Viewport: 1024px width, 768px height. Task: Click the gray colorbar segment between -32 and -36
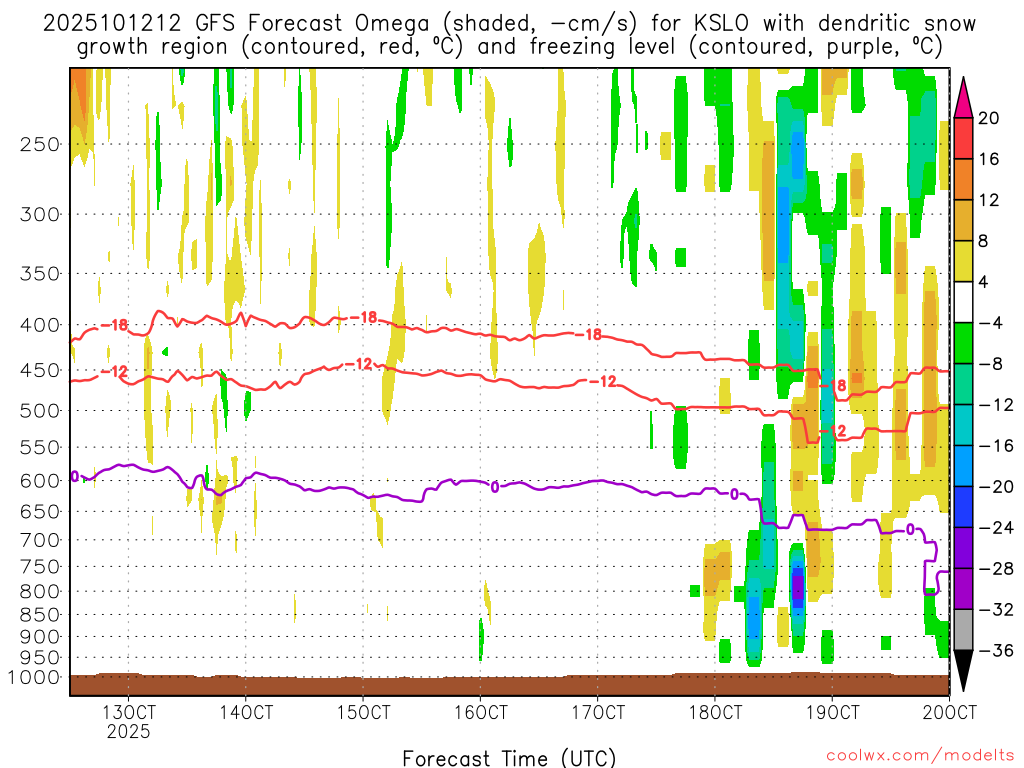(x=963, y=630)
